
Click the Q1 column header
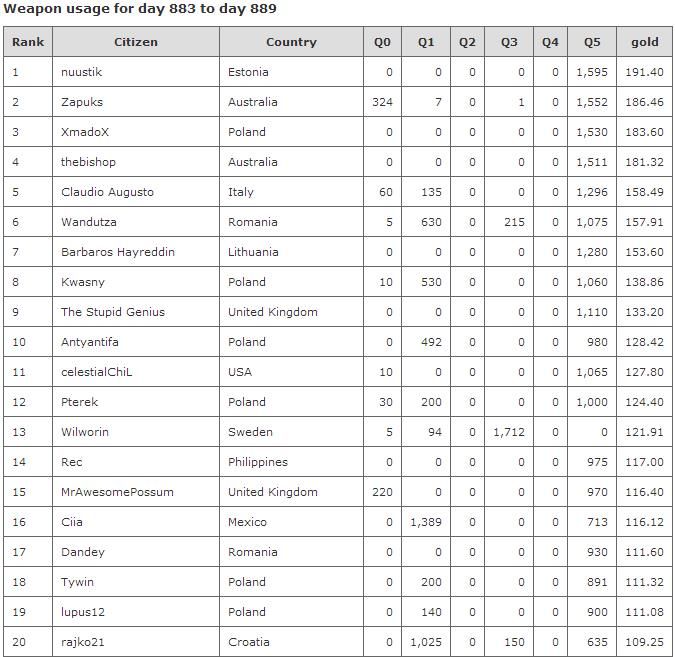(x=426, y=42)
